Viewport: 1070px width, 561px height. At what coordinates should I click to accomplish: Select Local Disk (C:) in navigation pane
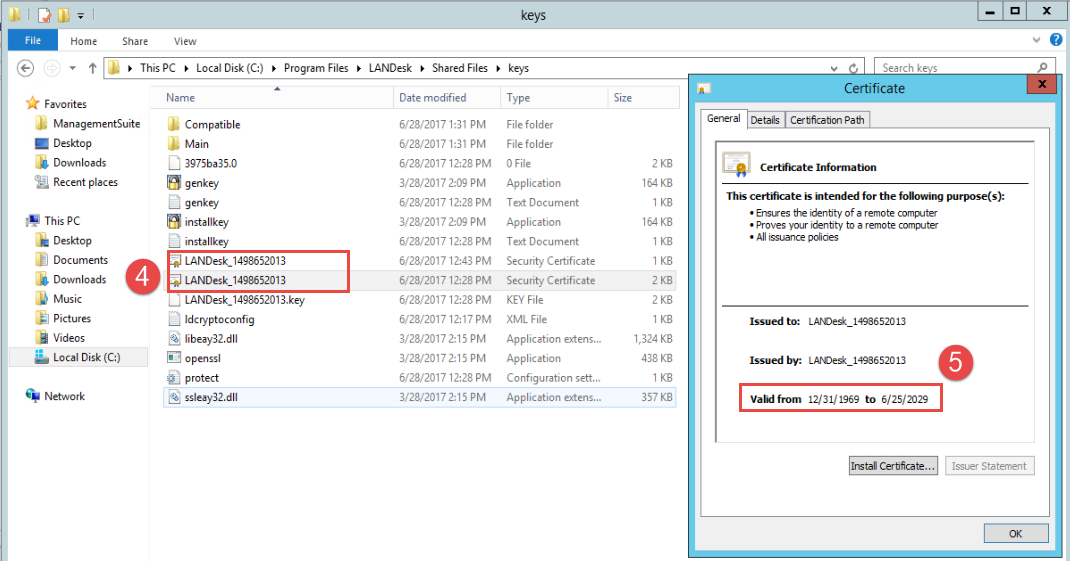(86, 357)
